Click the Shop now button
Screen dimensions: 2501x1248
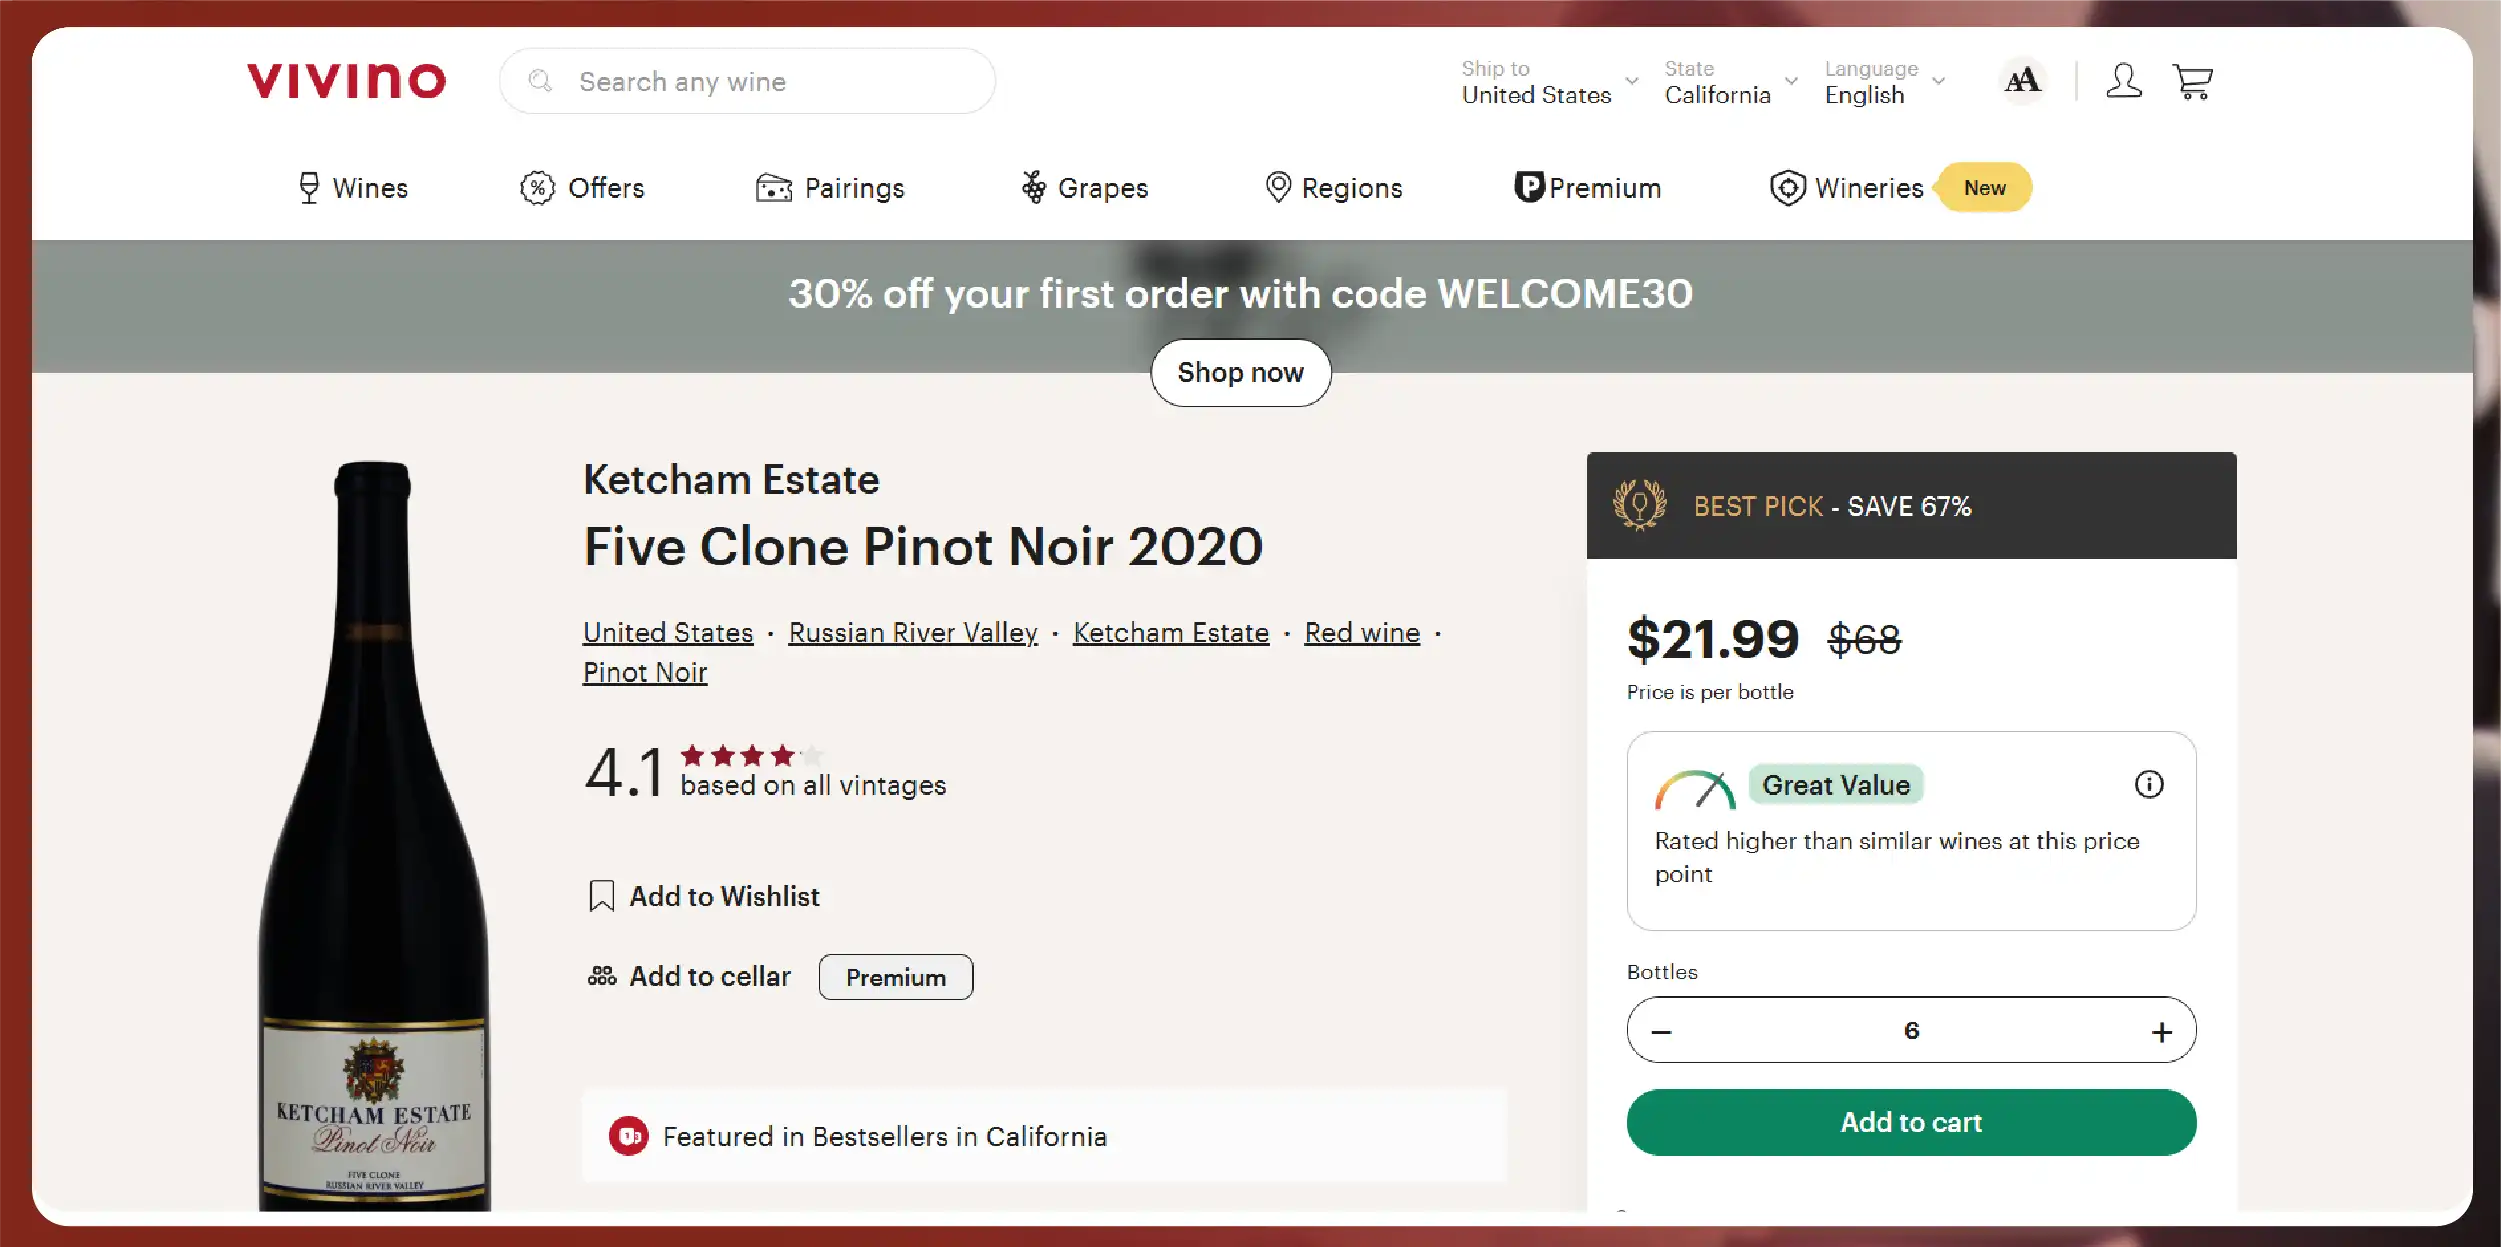1240,373
